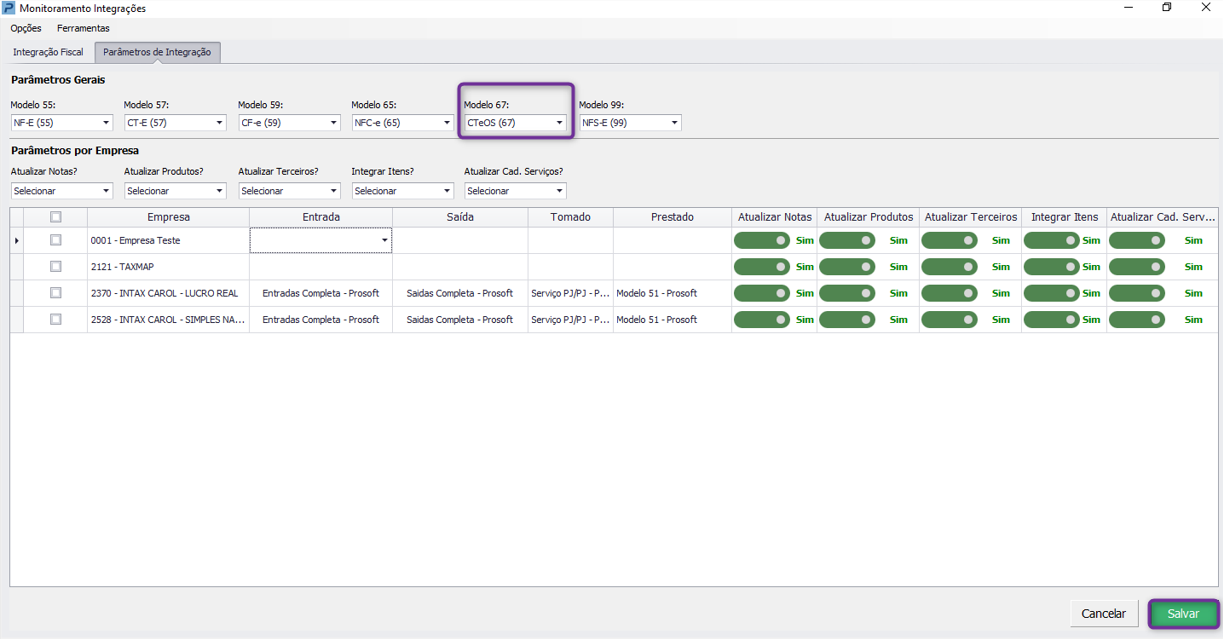Click the Entrada column header

(321, 217)
